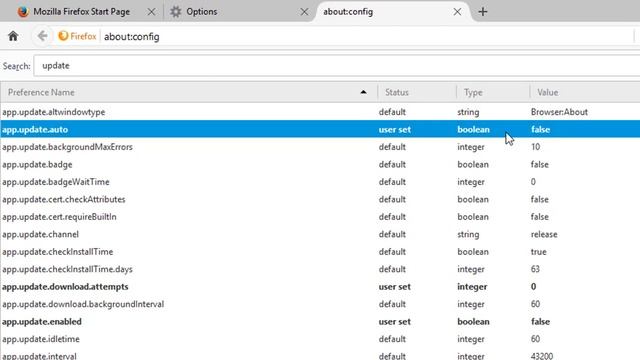Screen dimensions: 640x360
Task: Click the 'Search:' label
Action: pos(16,66)
